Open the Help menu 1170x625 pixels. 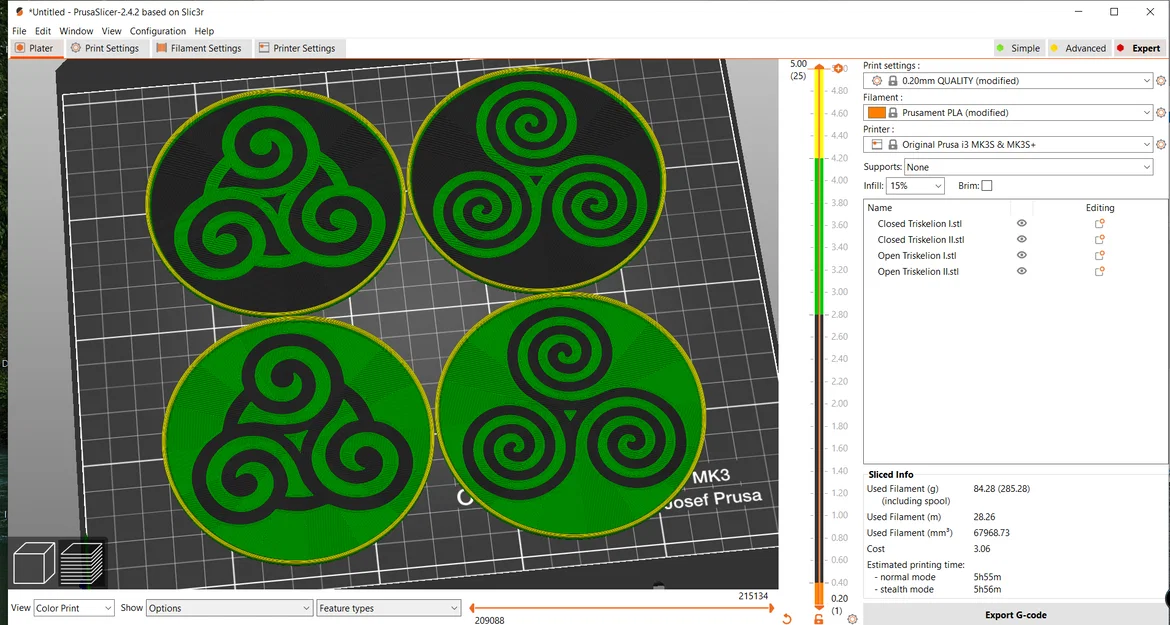(204, 31)
